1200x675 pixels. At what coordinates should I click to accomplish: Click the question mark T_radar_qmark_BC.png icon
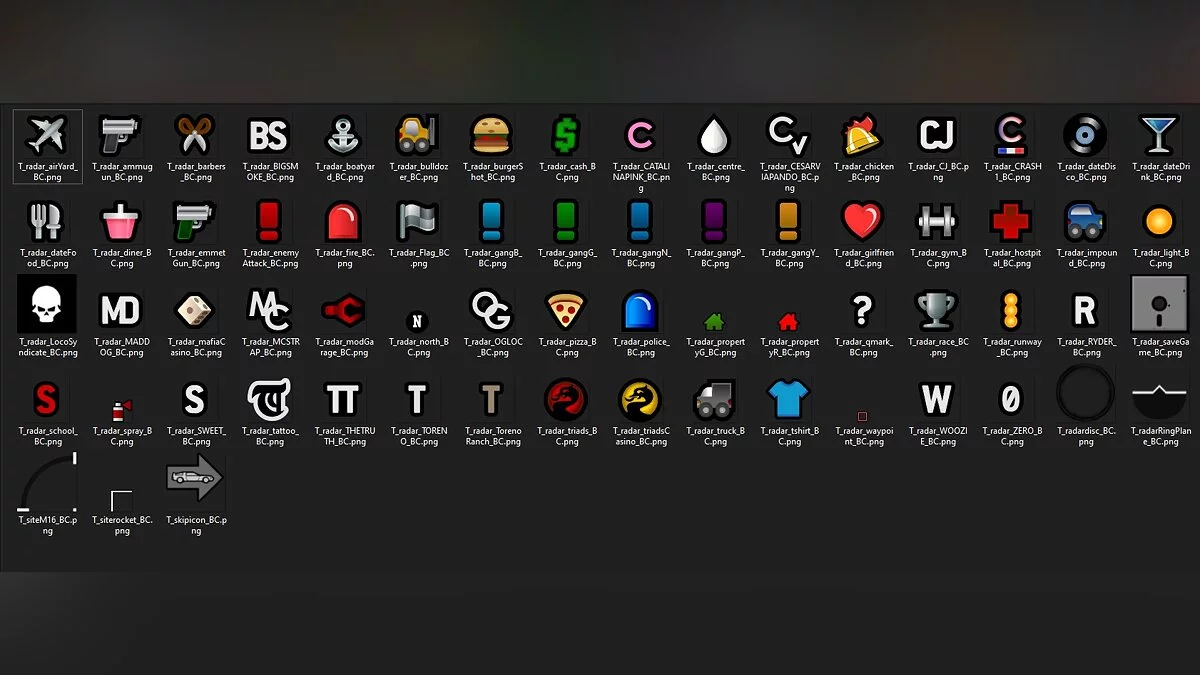[863, 310]
